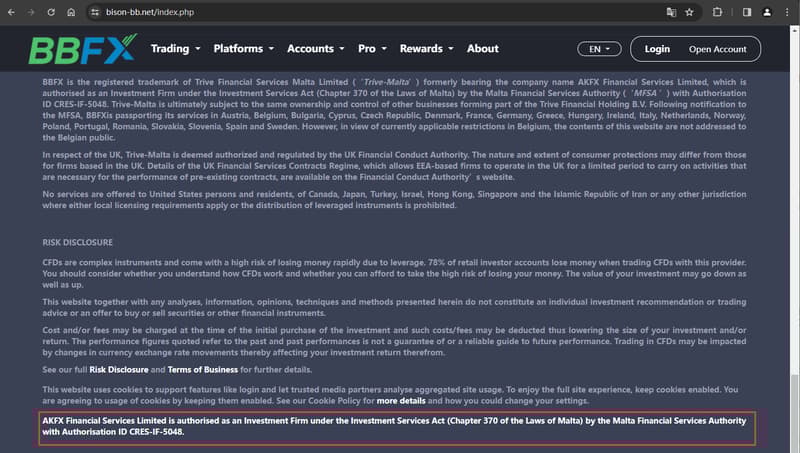Click the scrollbar up arrow
The image size is (800, 453).
[794, 30]
